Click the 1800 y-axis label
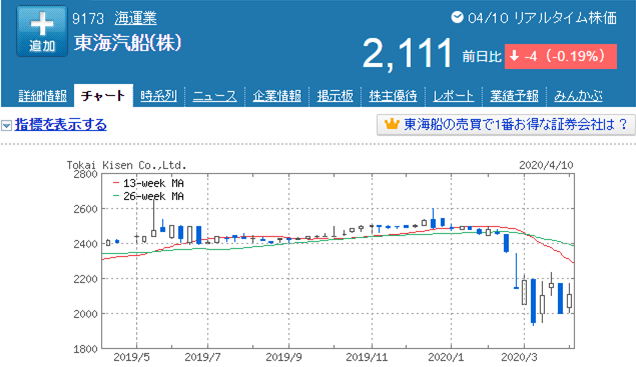636x367 pixels. [x=86, y=349]
